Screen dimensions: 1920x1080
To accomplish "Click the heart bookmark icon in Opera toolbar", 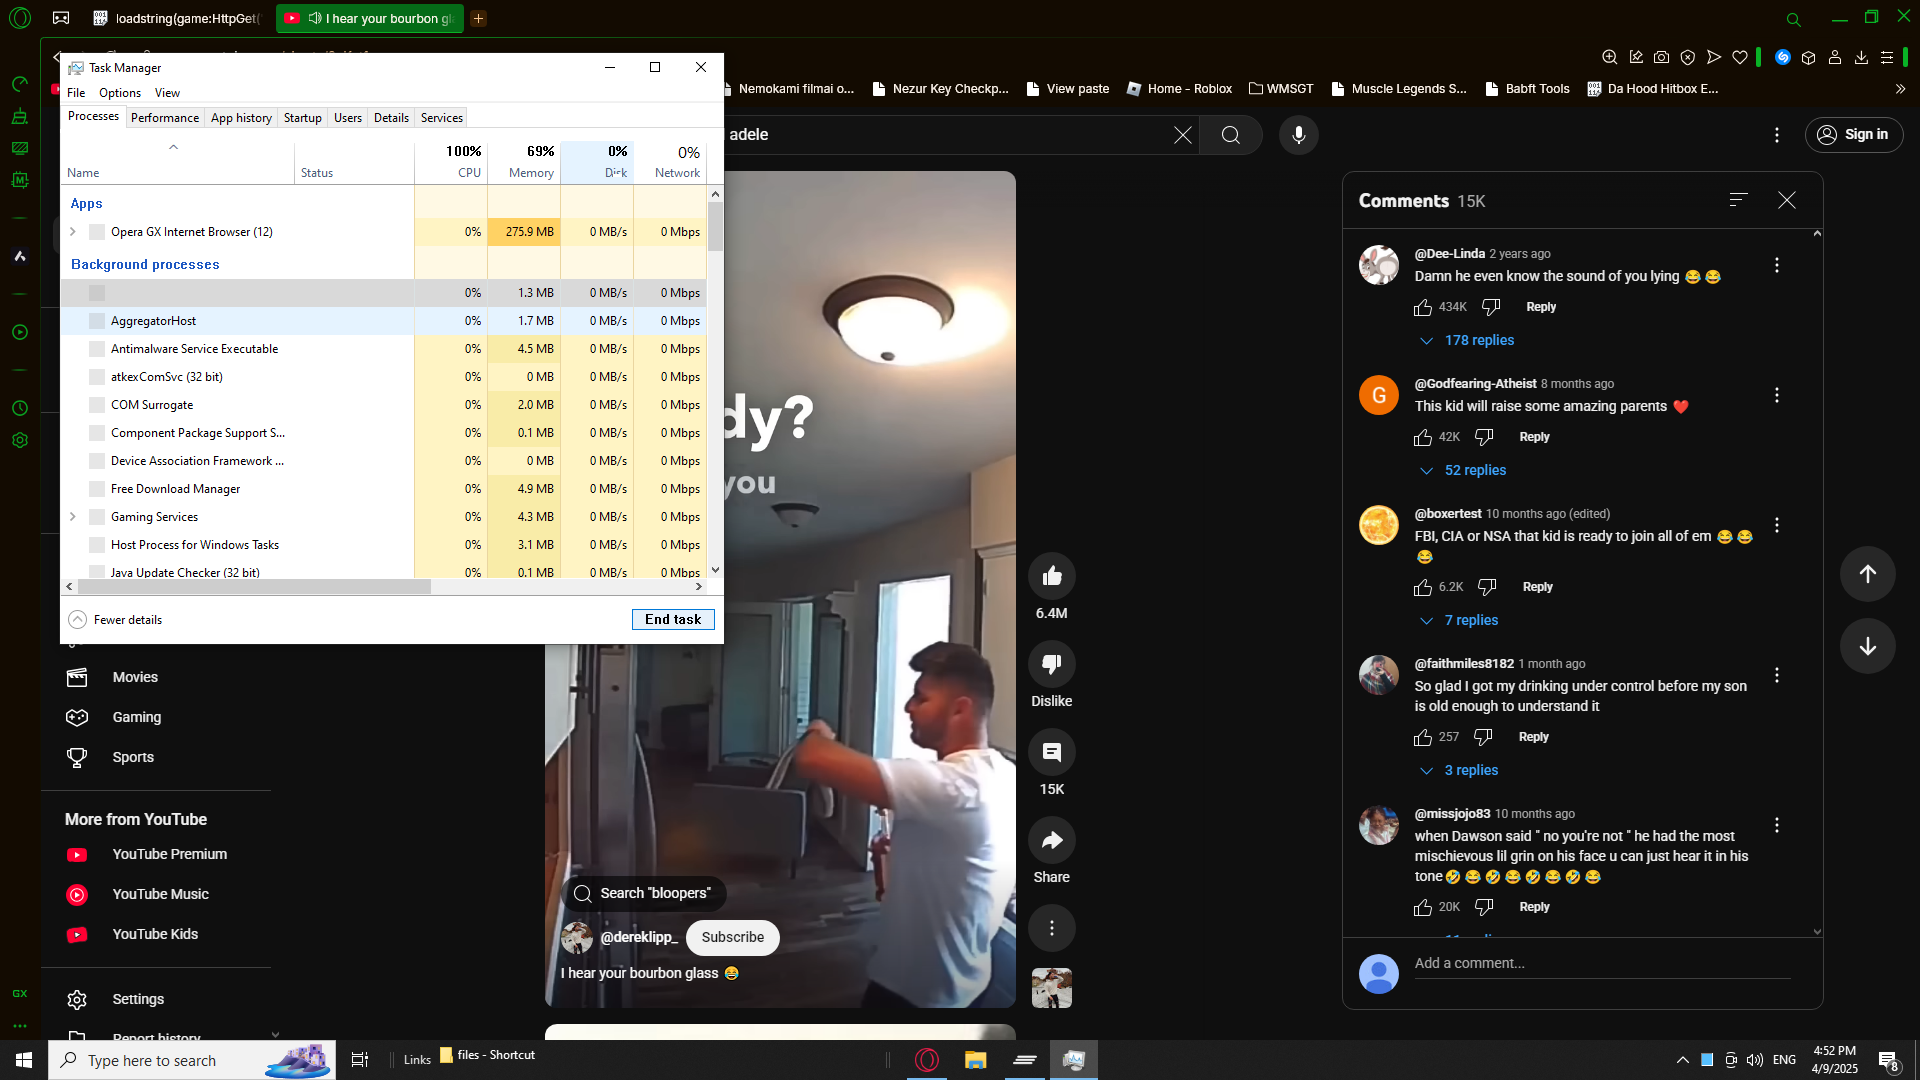I will point(1740,58).
